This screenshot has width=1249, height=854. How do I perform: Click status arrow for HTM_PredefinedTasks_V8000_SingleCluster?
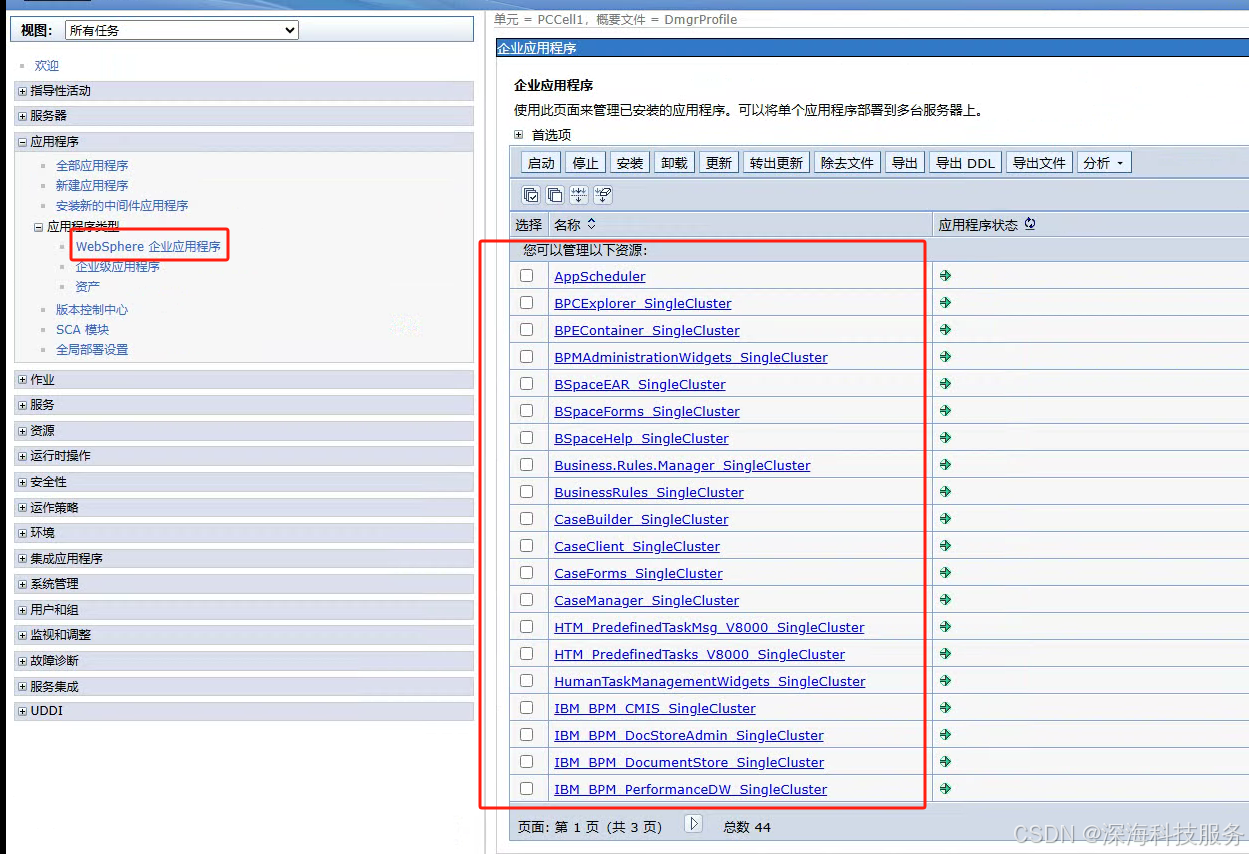945,653
